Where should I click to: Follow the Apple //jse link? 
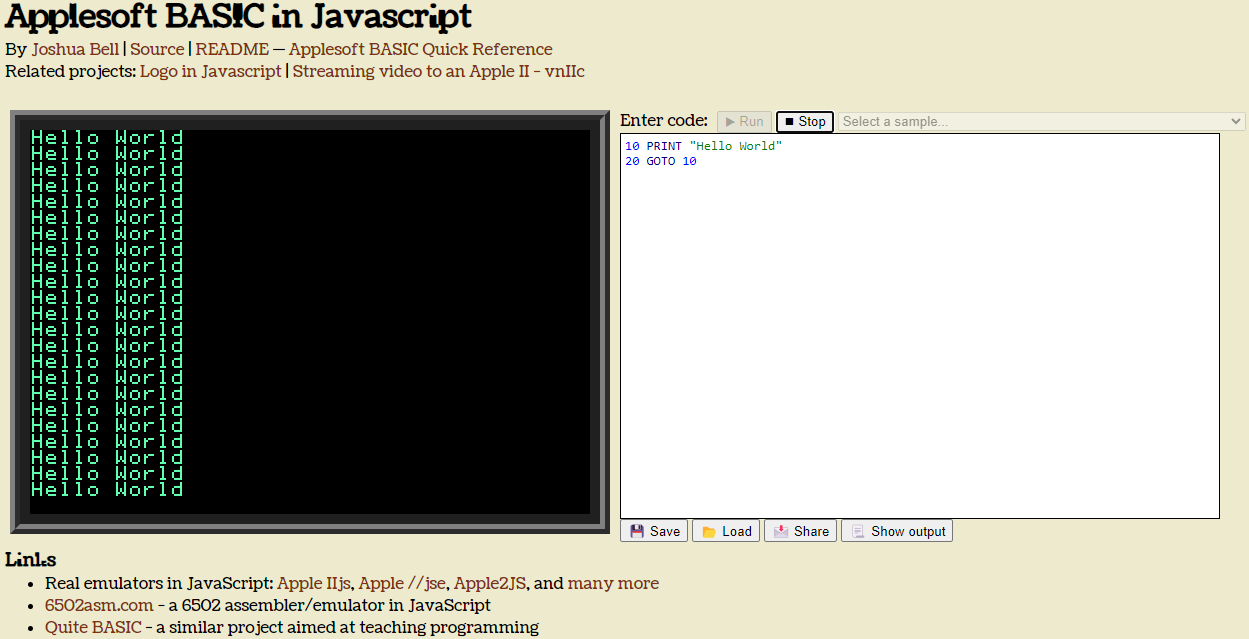point(402,583)
